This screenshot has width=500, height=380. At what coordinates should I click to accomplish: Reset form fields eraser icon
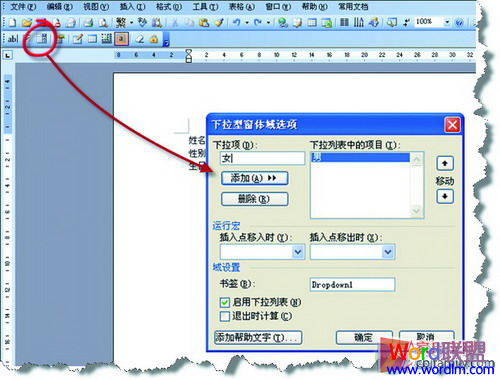pos(139,39)
